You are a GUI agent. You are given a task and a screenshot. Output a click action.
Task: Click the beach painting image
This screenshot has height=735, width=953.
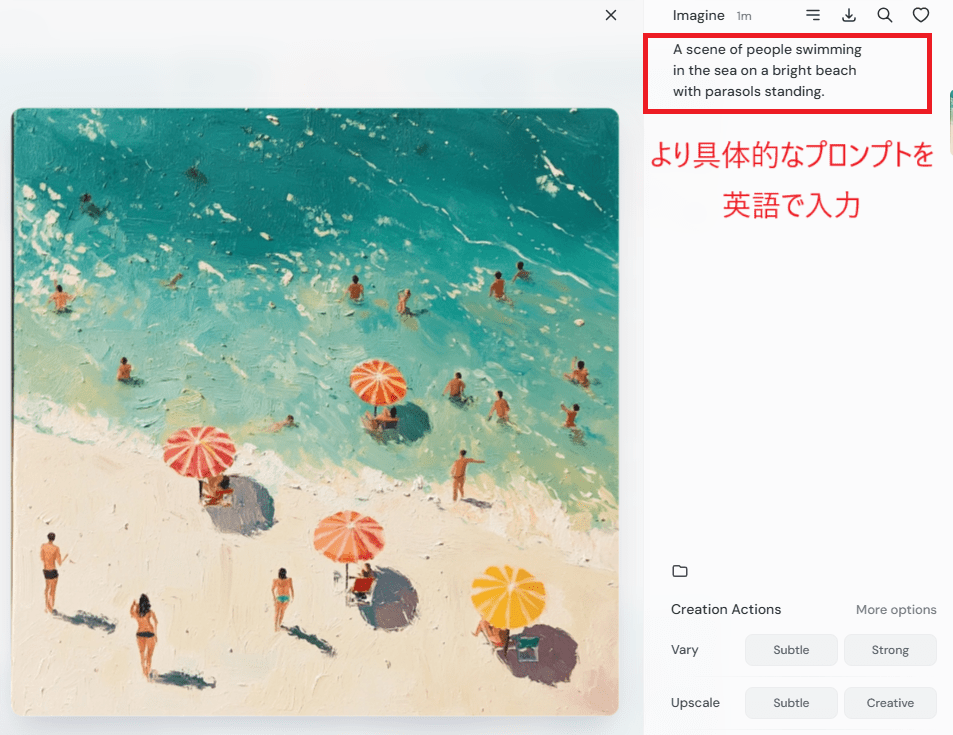[x=315, y=412]
